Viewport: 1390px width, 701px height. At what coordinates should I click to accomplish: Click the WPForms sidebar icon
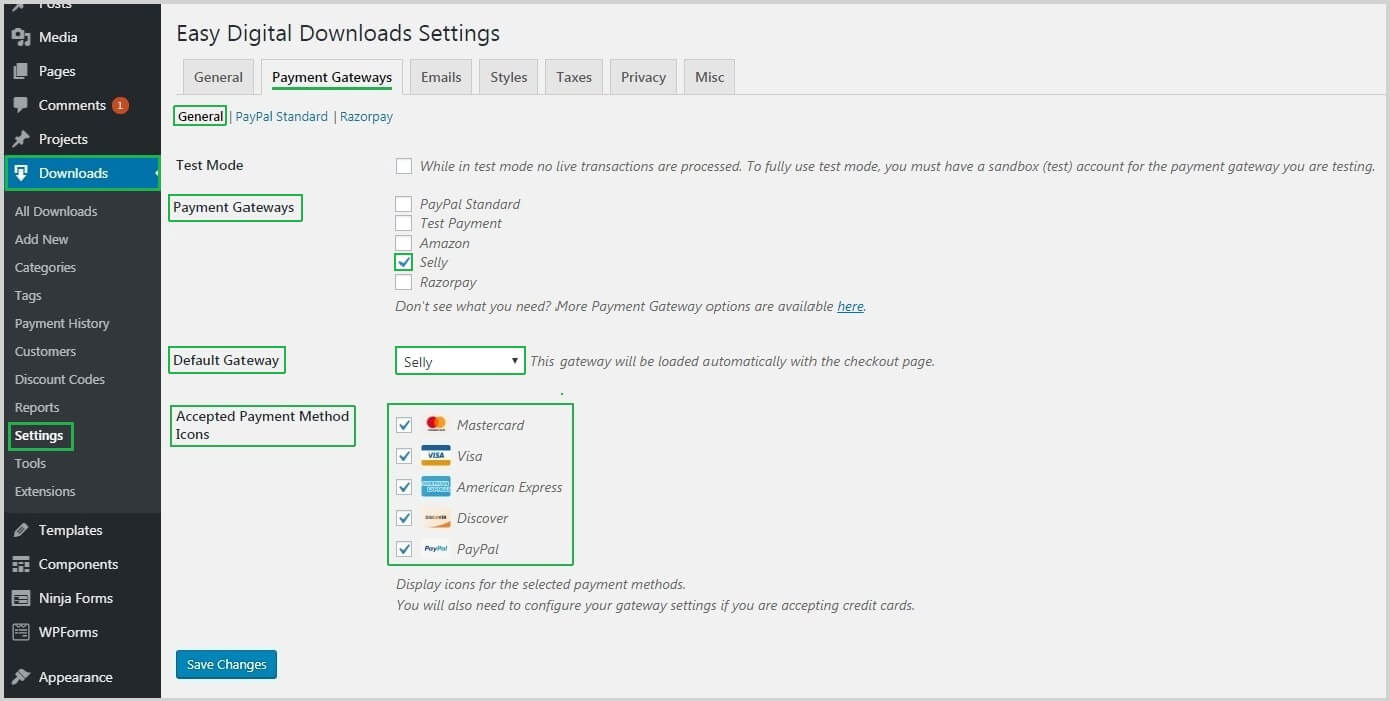point(21,632)
